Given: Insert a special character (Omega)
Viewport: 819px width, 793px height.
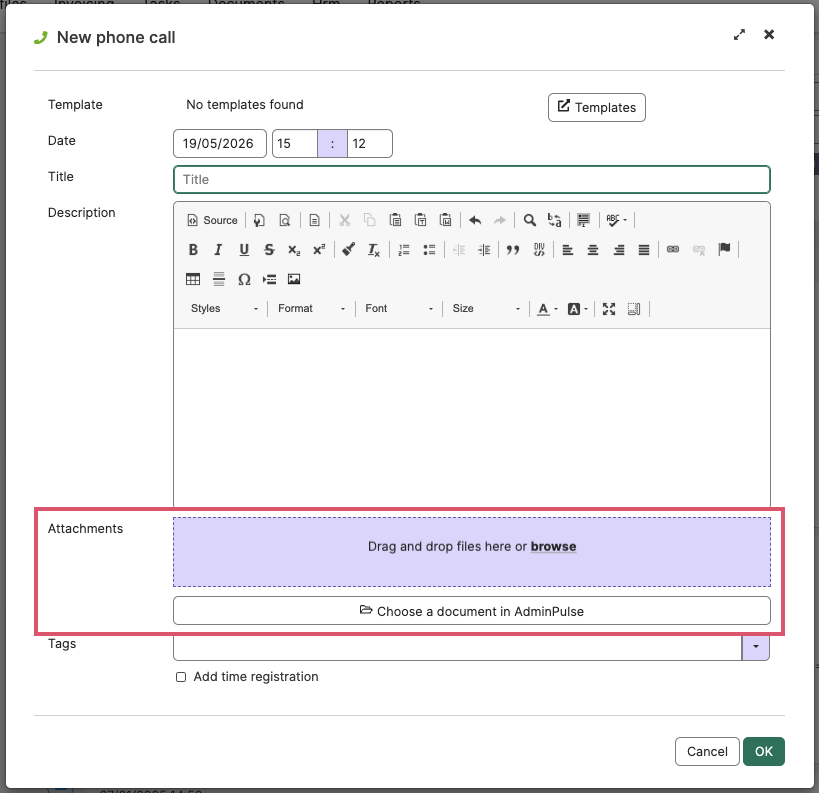Looking at the screenshot, I should click(244, 279).
